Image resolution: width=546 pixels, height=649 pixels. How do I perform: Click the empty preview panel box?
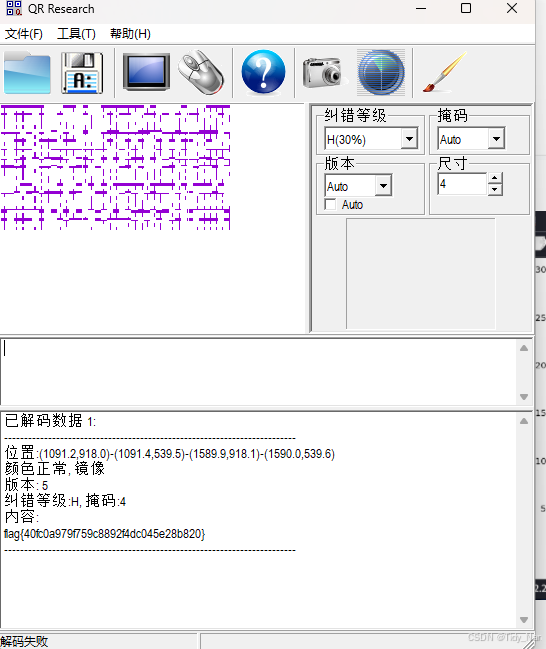coord(421,274)
